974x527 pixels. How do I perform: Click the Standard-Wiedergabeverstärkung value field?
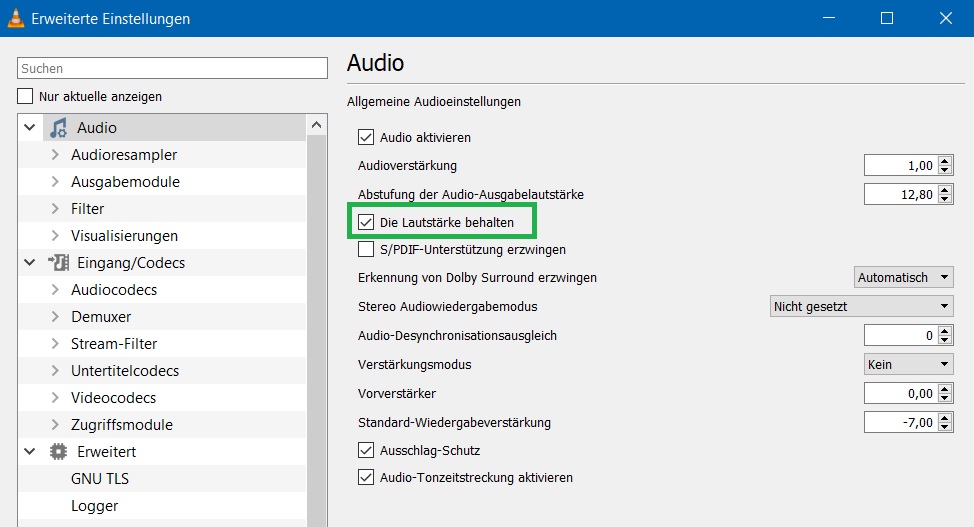(x=901, y=423)
